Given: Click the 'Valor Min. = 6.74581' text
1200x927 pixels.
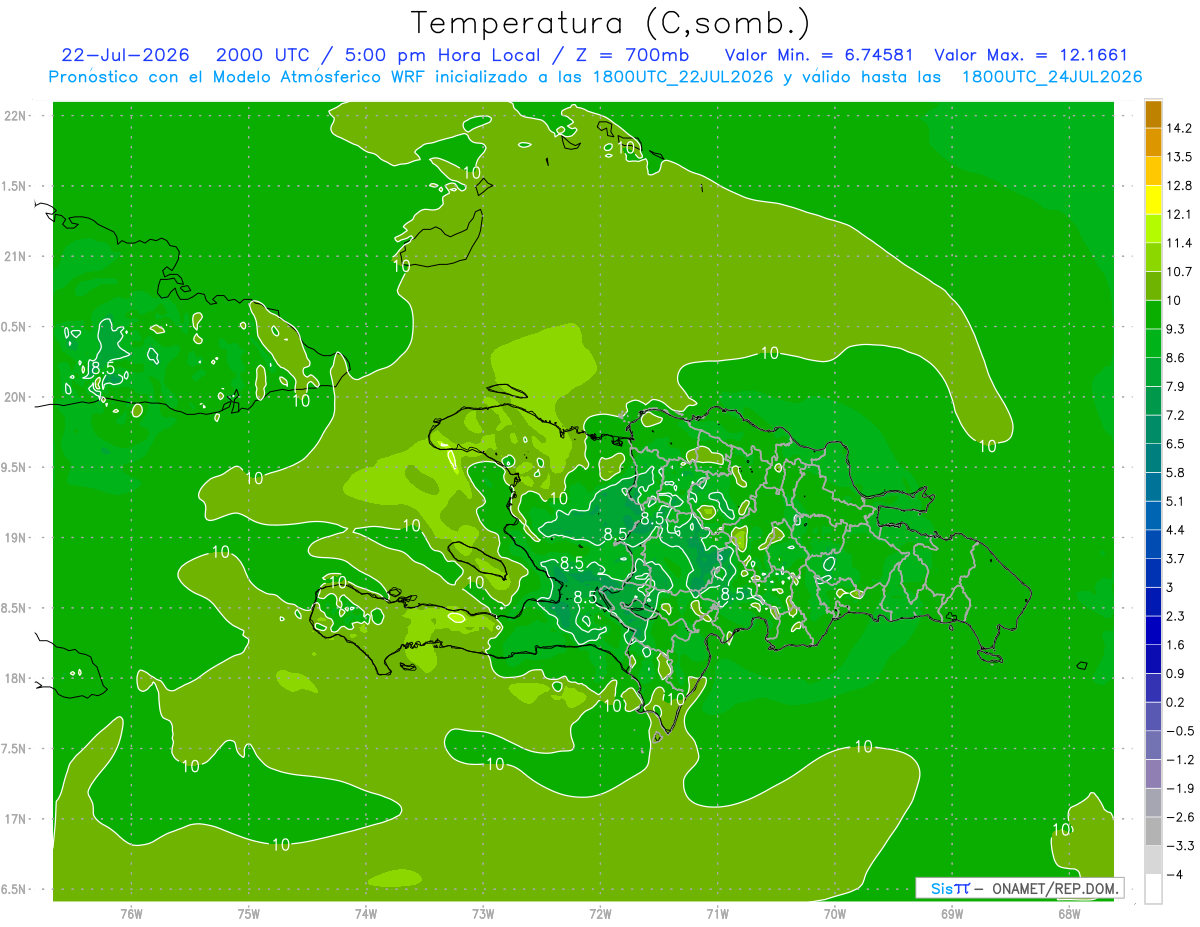Looking at the screenshot, I should click(819, 55).
